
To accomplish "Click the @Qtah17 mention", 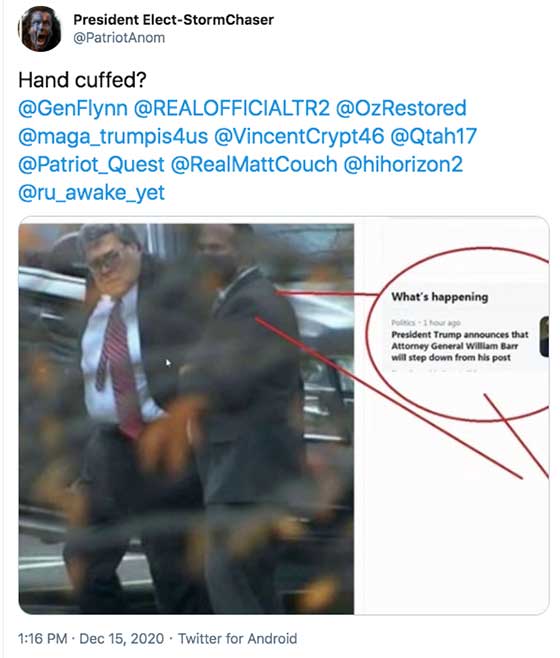I will coord(434,136).
